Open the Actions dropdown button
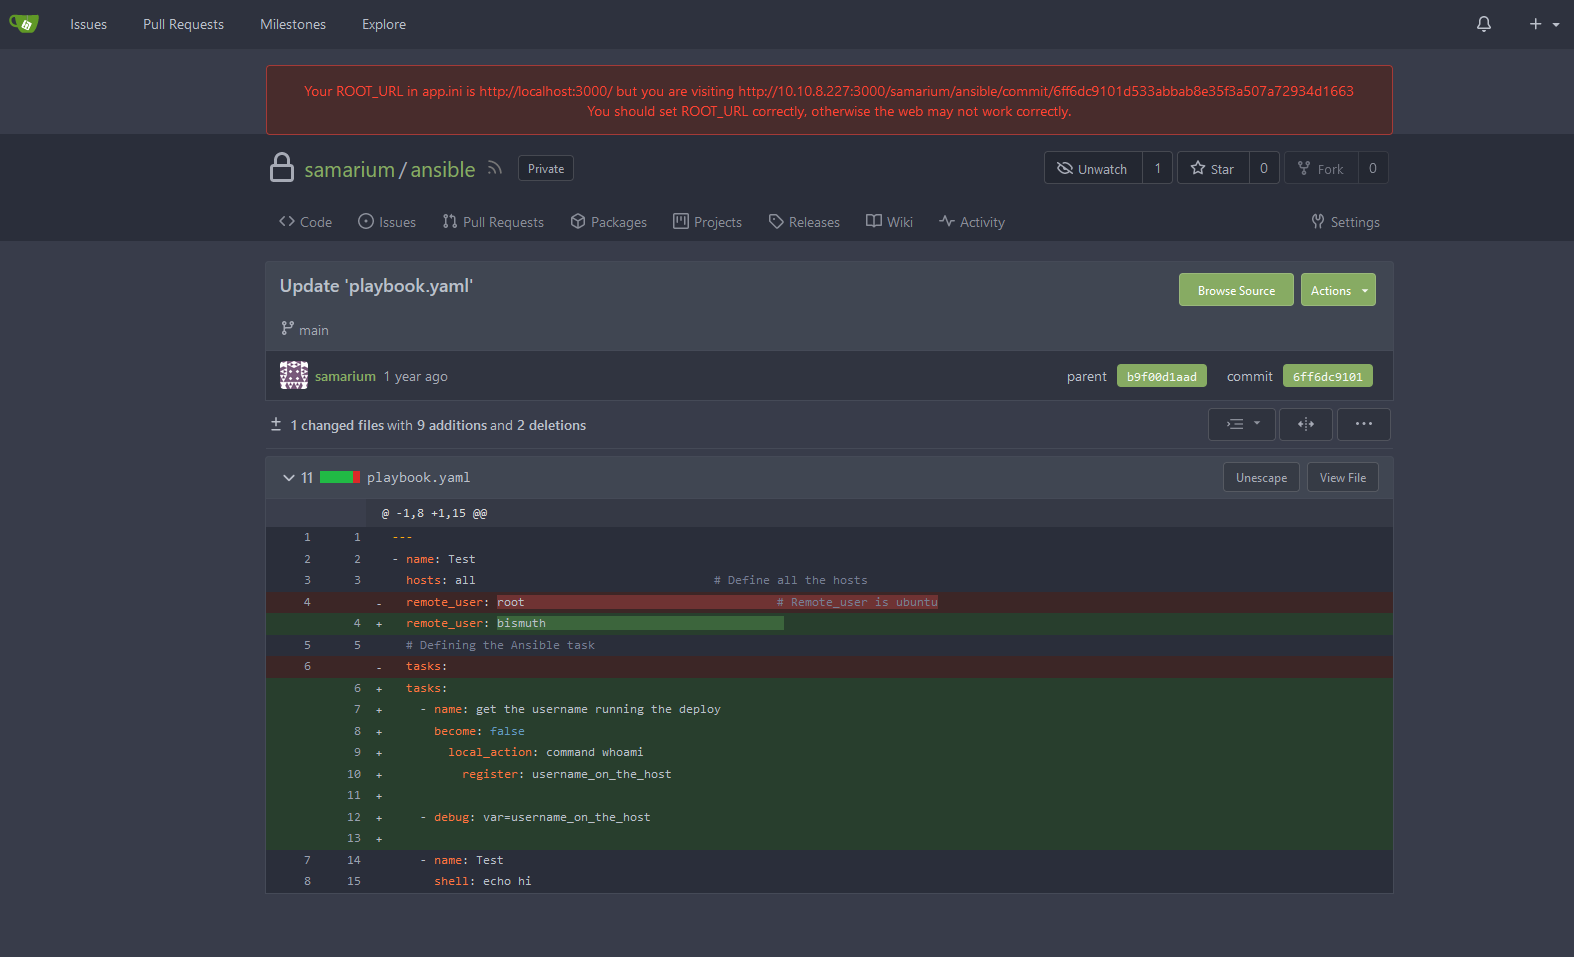The image size is (1574, 957). coord(1338,290)
